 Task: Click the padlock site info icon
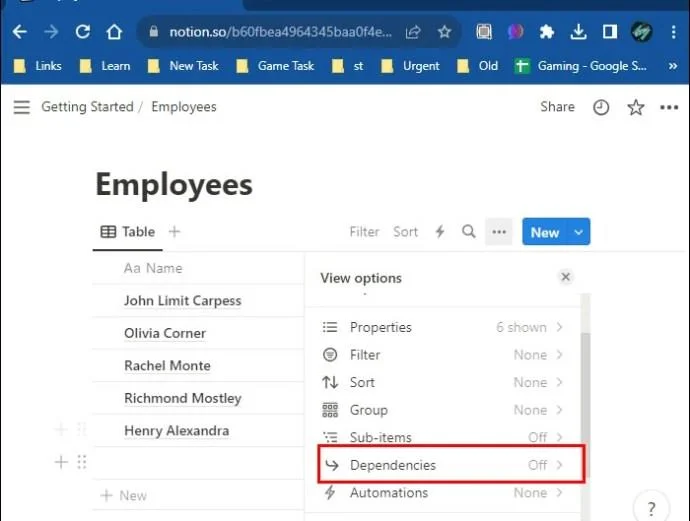153,31
